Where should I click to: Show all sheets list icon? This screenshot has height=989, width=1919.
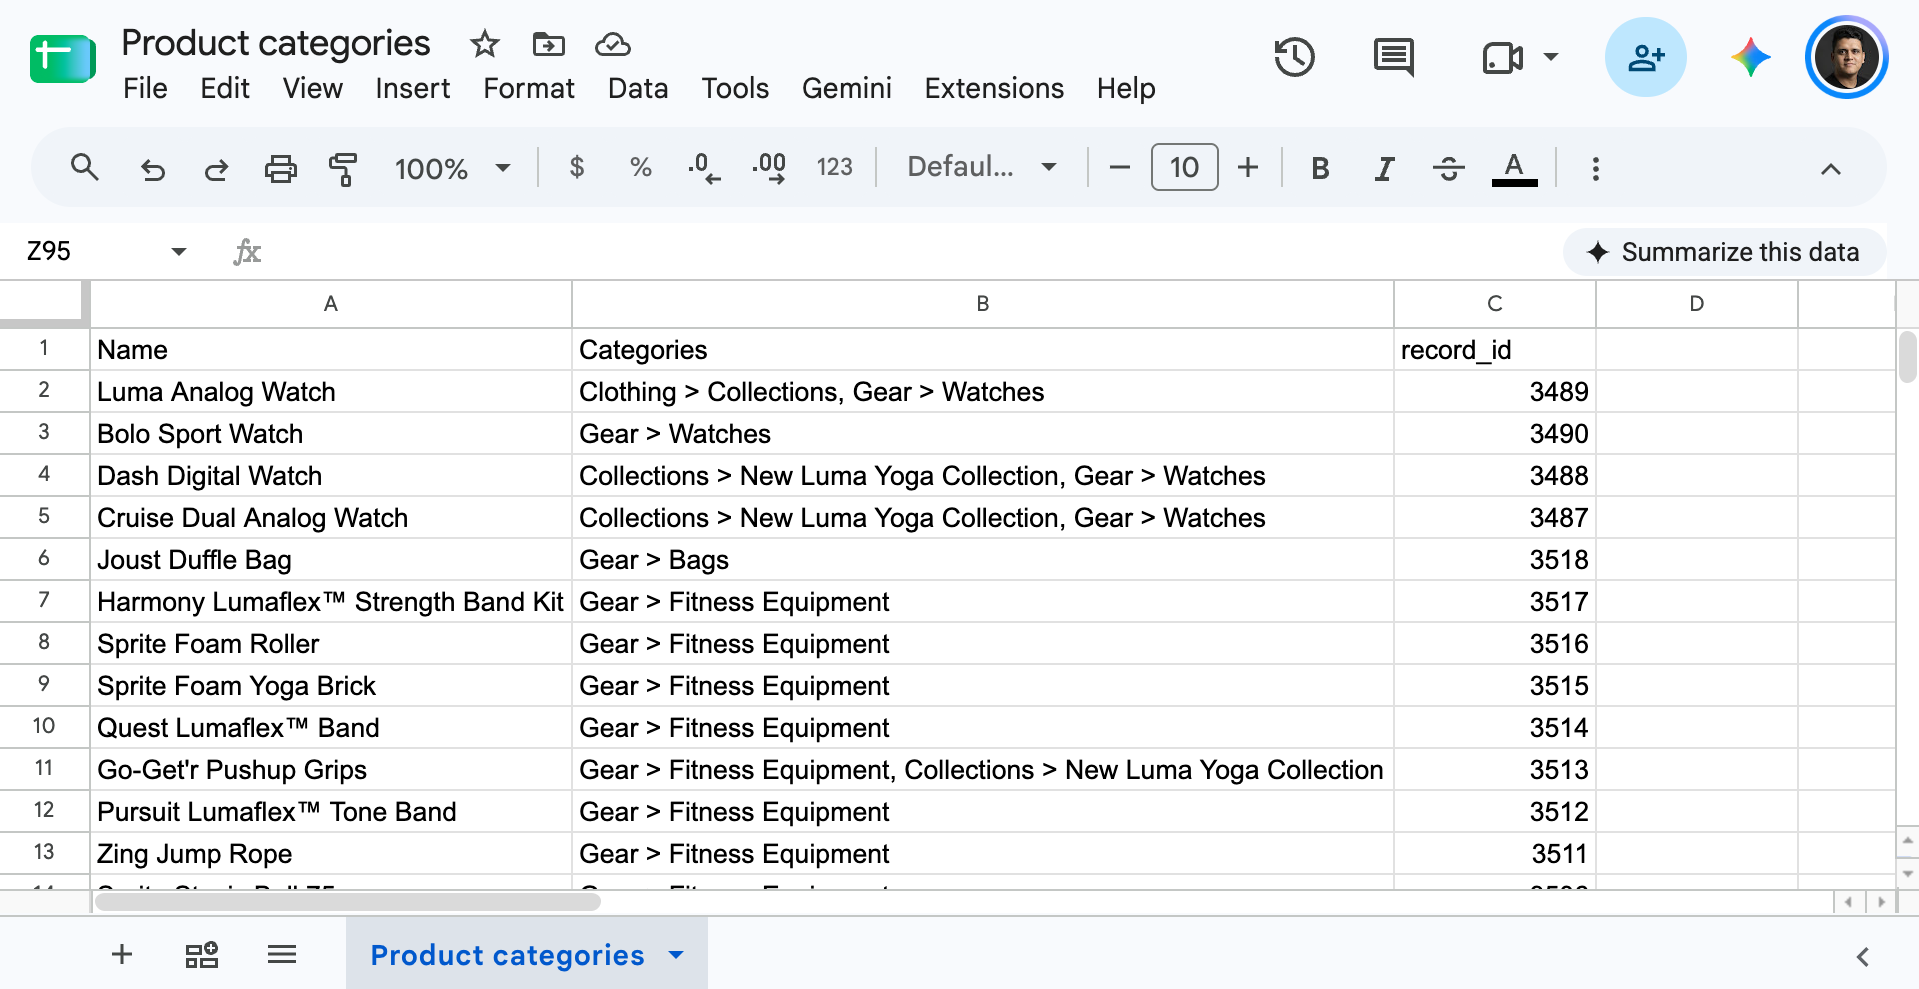pos(282,954)
